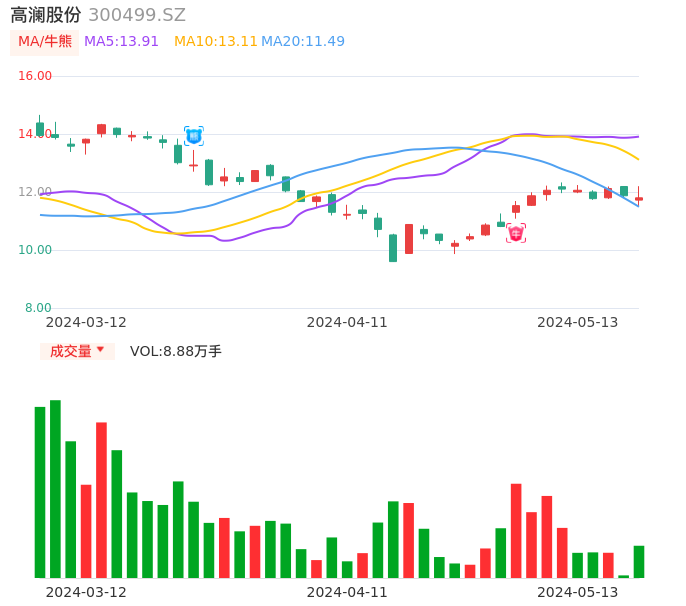Click the blue bear signal marker
Viewport: 686px width, 606px height.
(x=194, y=136)
